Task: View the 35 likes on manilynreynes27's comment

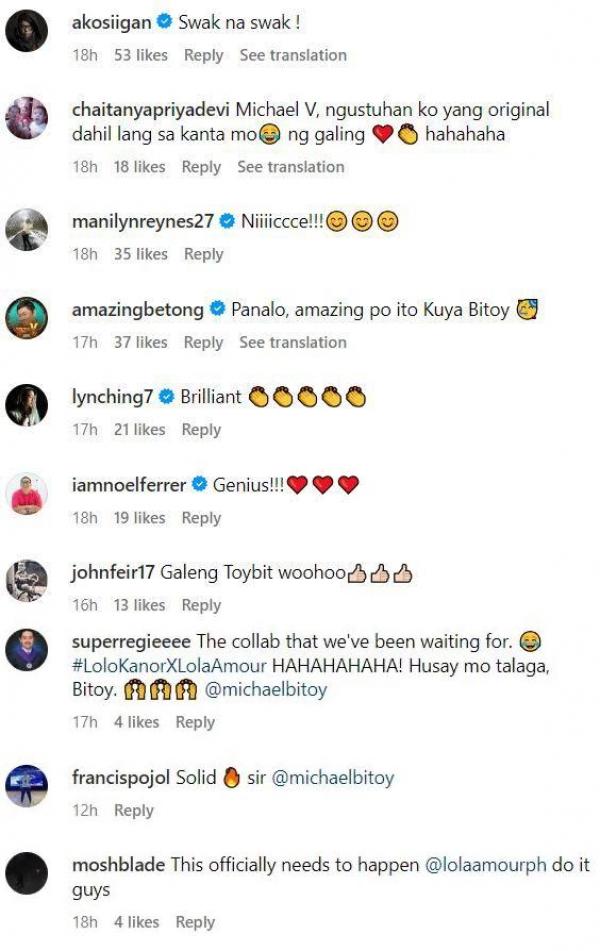Action: click(140, 254)
